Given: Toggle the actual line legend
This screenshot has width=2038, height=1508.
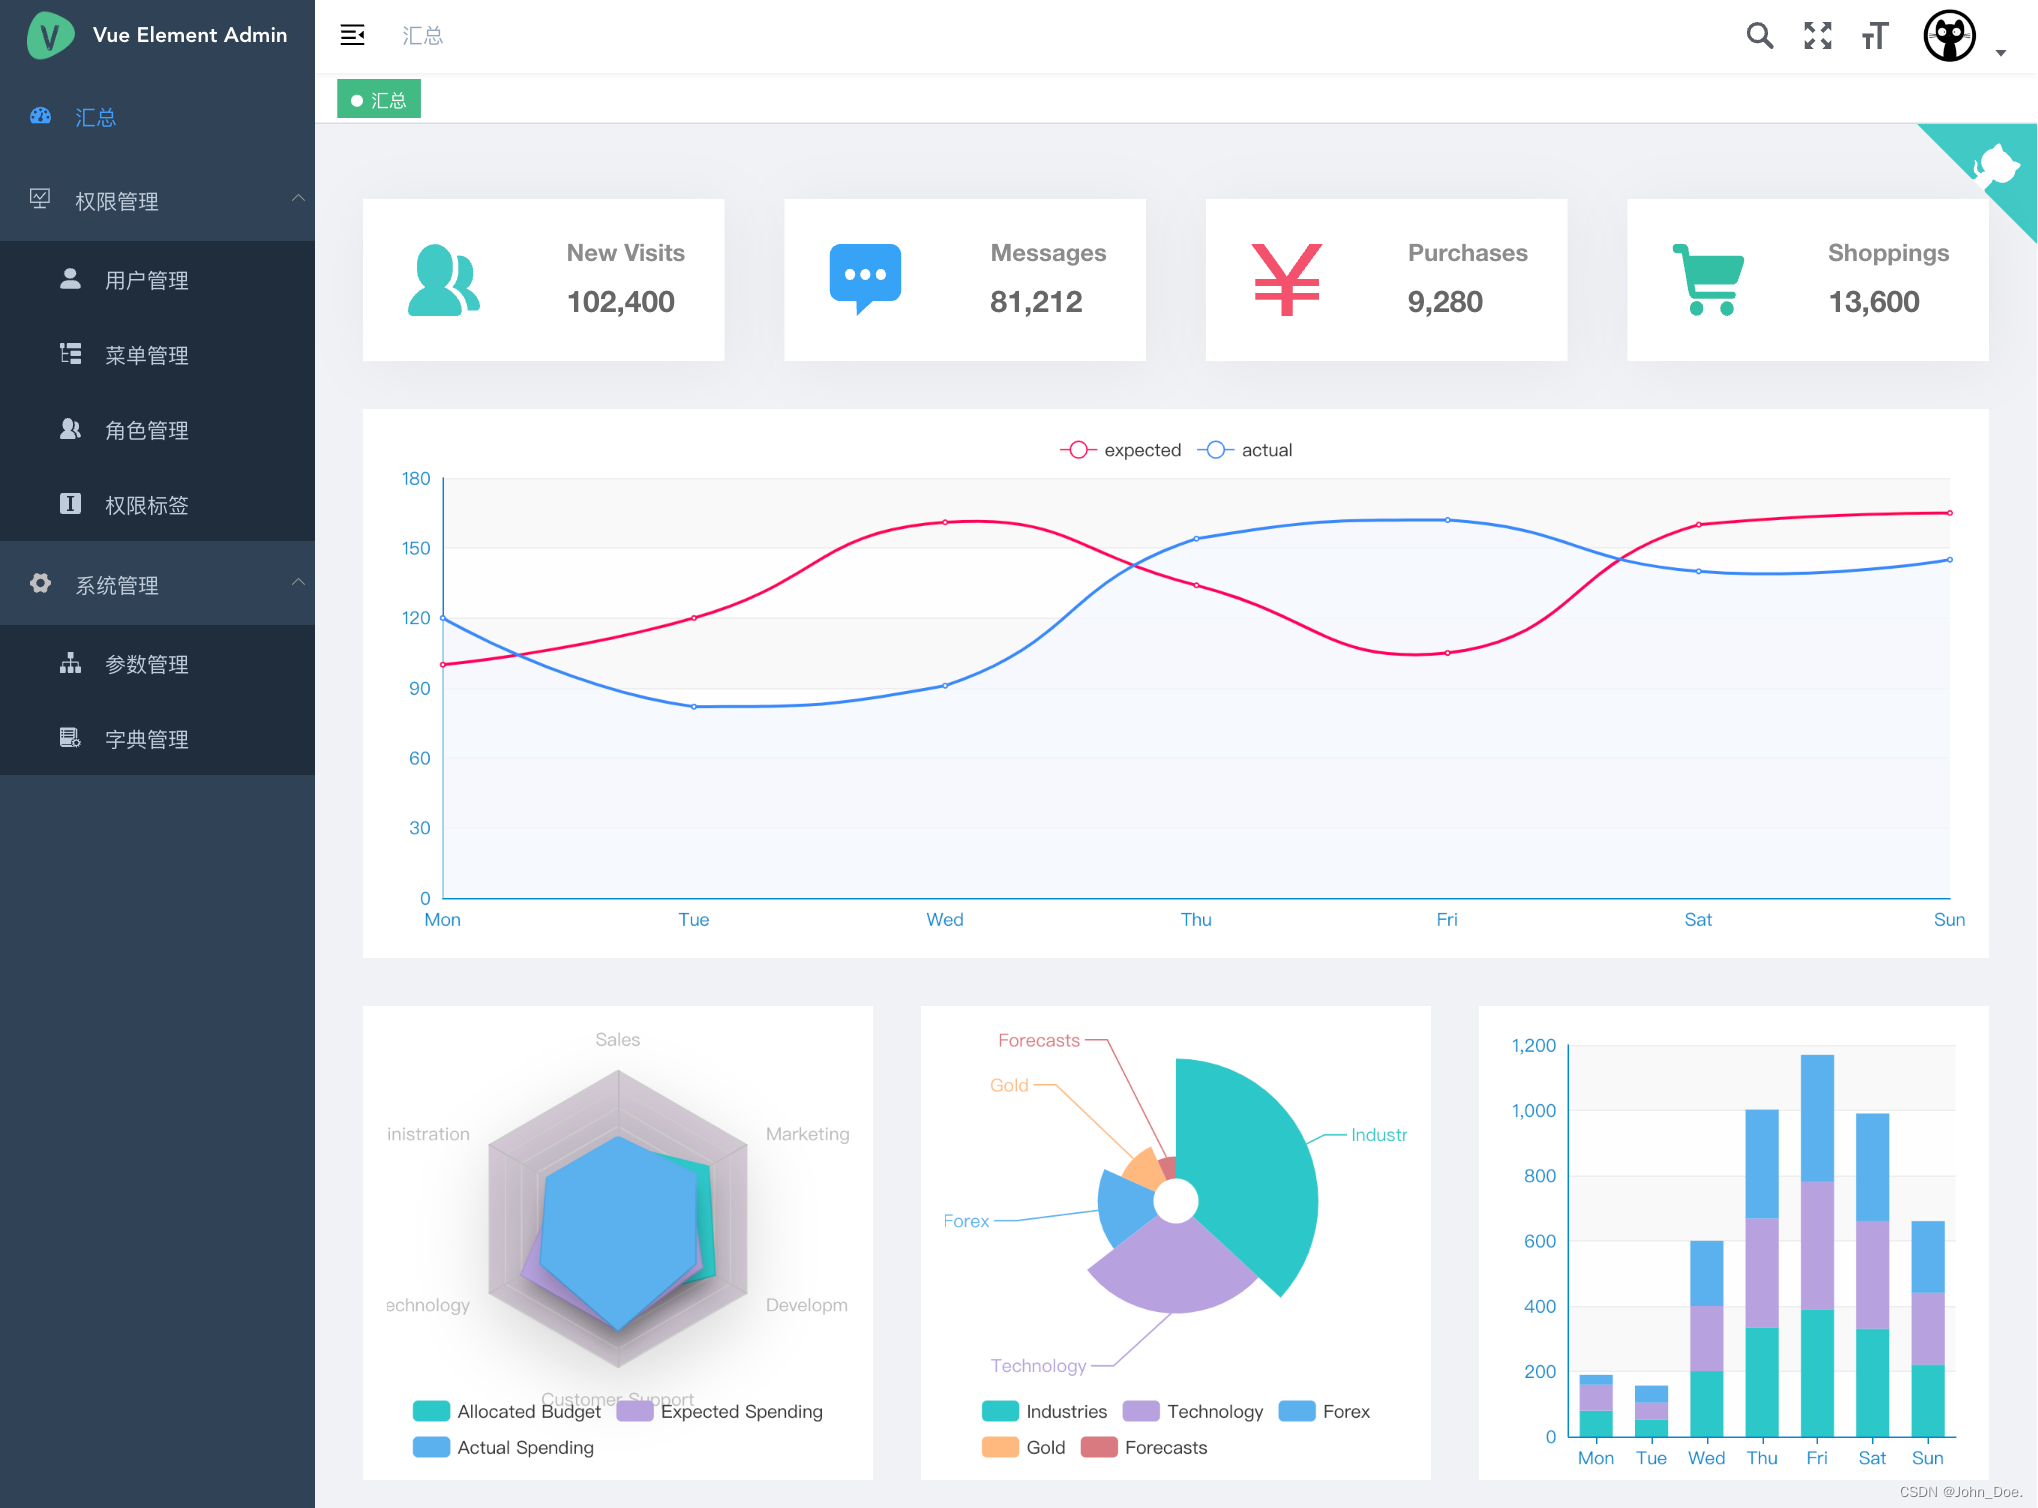Looking at the screenshot, I should pos(1245,450).
